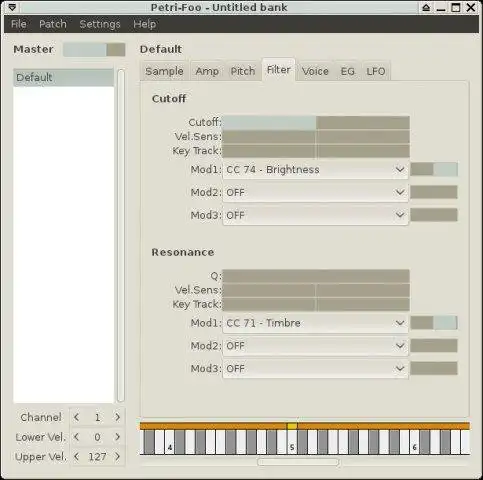
Task: Open the Patch menu
Action: coord(53,24)
